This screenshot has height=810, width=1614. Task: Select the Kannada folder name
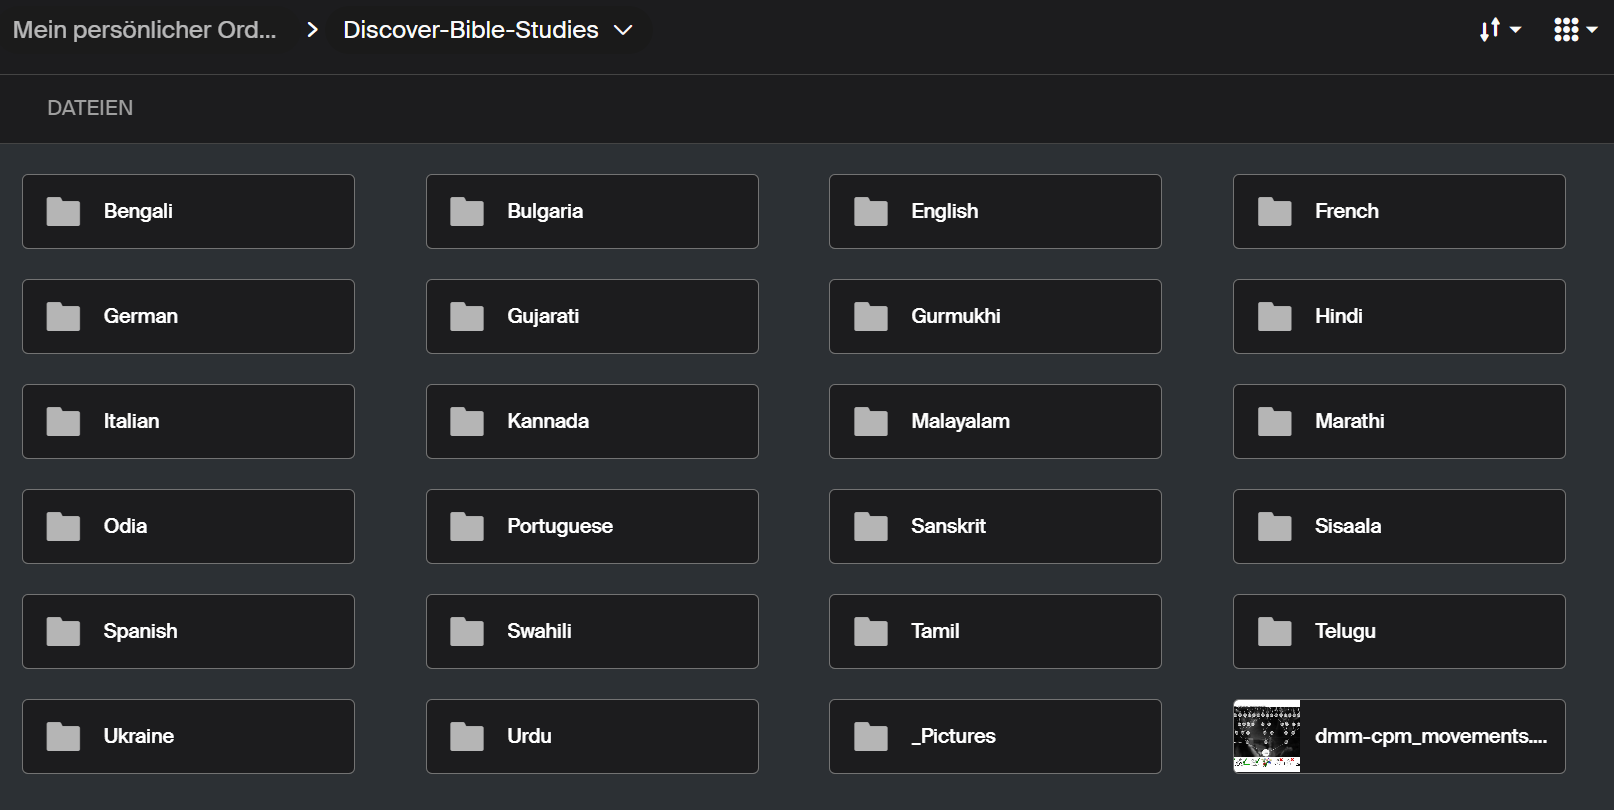tap(548, 421)
